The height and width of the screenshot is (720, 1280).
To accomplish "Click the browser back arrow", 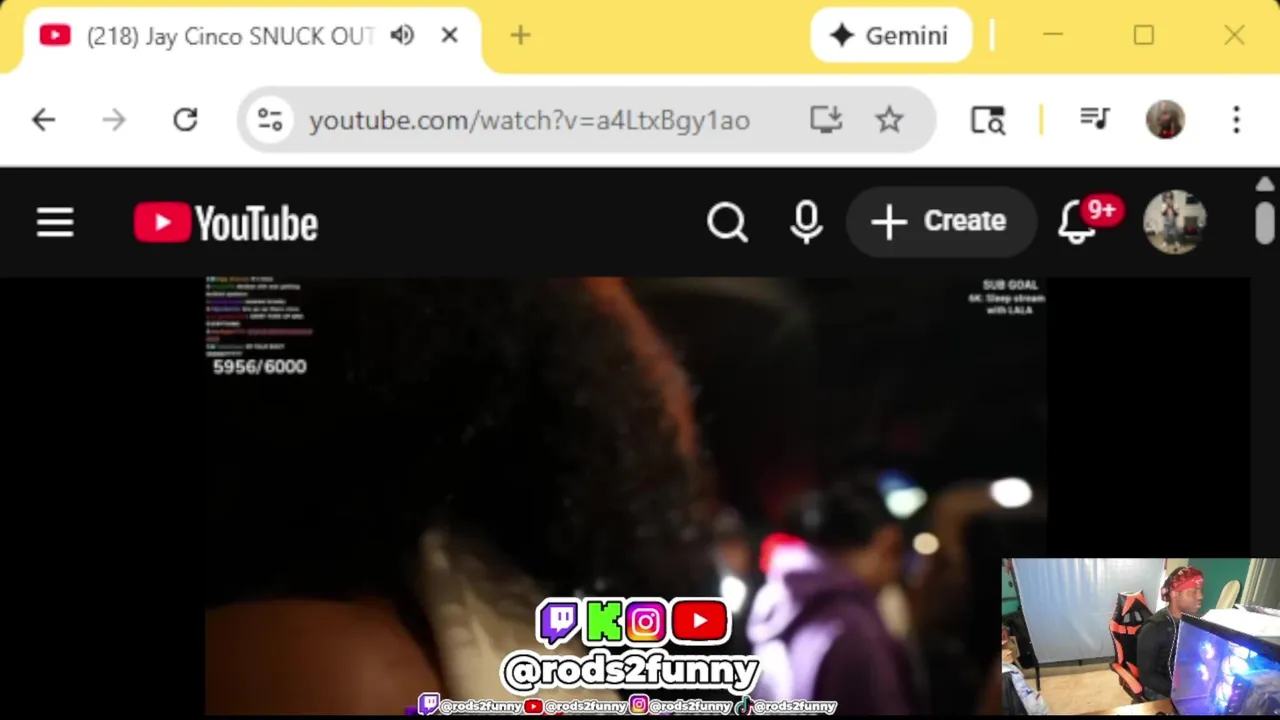I will (43, 120).
